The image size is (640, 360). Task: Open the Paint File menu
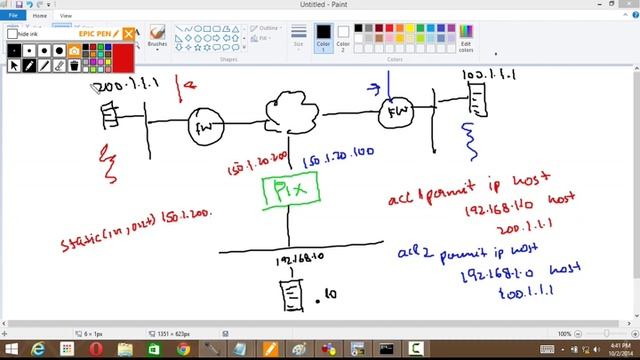(13, 16)
